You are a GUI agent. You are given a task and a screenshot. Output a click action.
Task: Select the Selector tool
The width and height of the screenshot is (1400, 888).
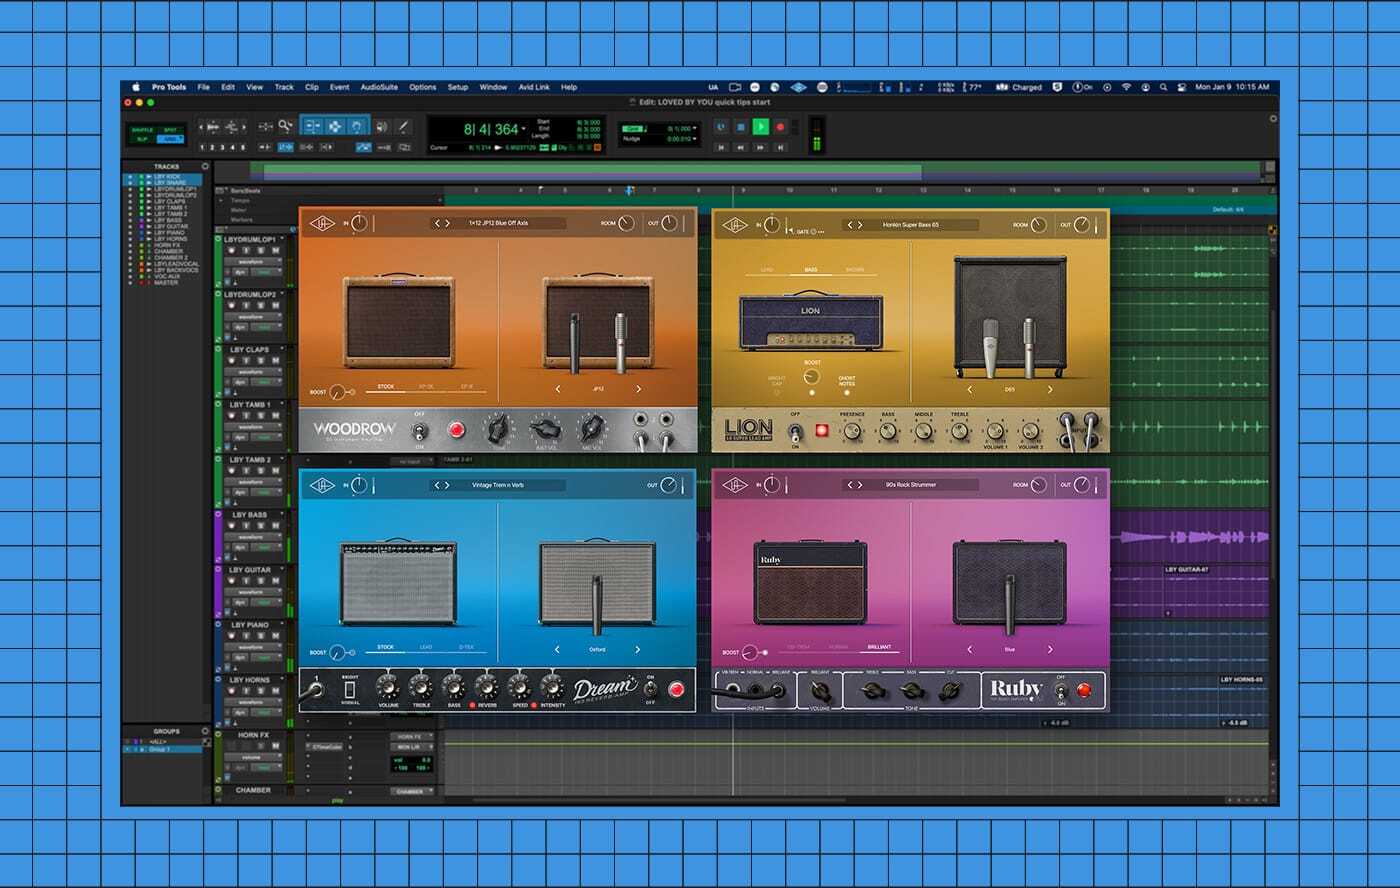coord(334,126)
